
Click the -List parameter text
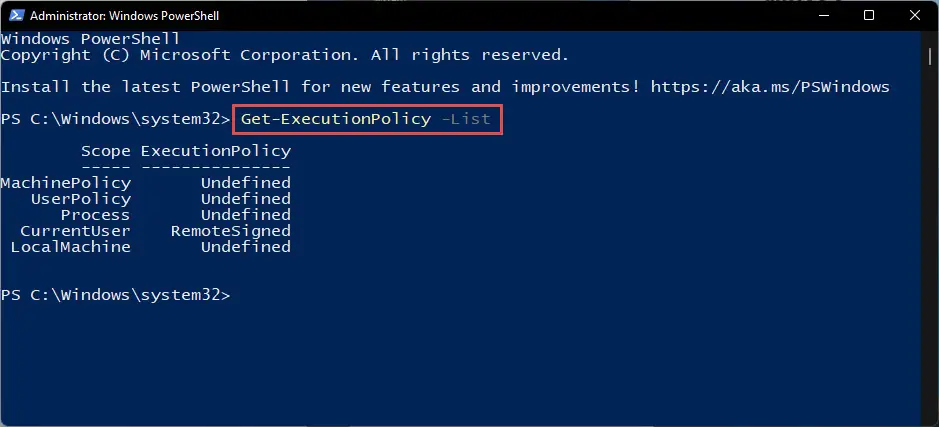pos(466,119)
